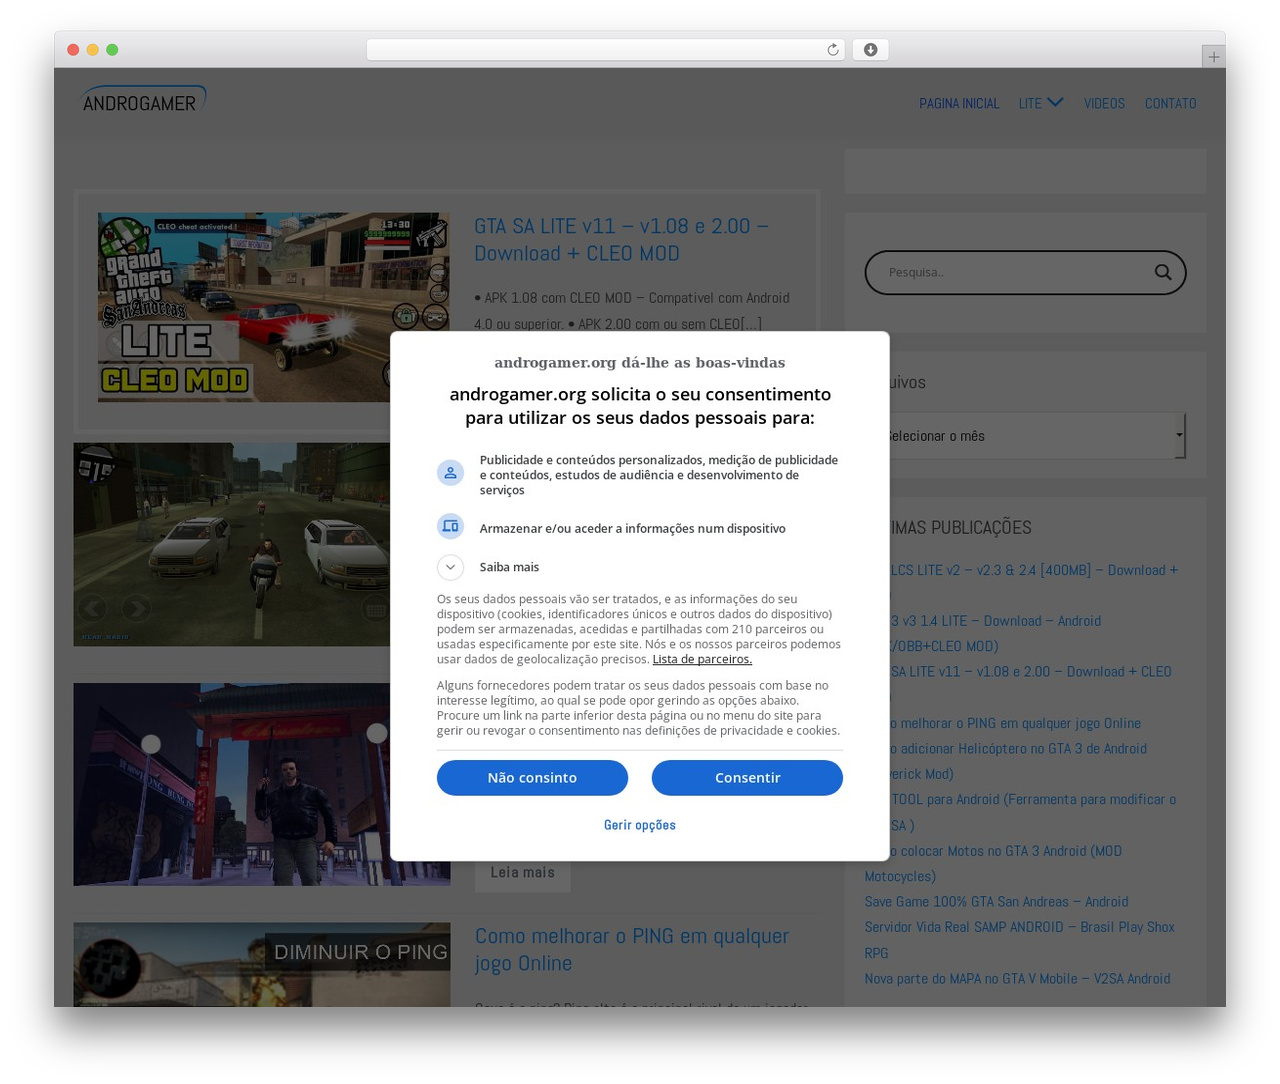Expand the Saiba mais chevron
This screenshot has width=1280, height=1084.
pyautogui.click(x=450, y=567)
